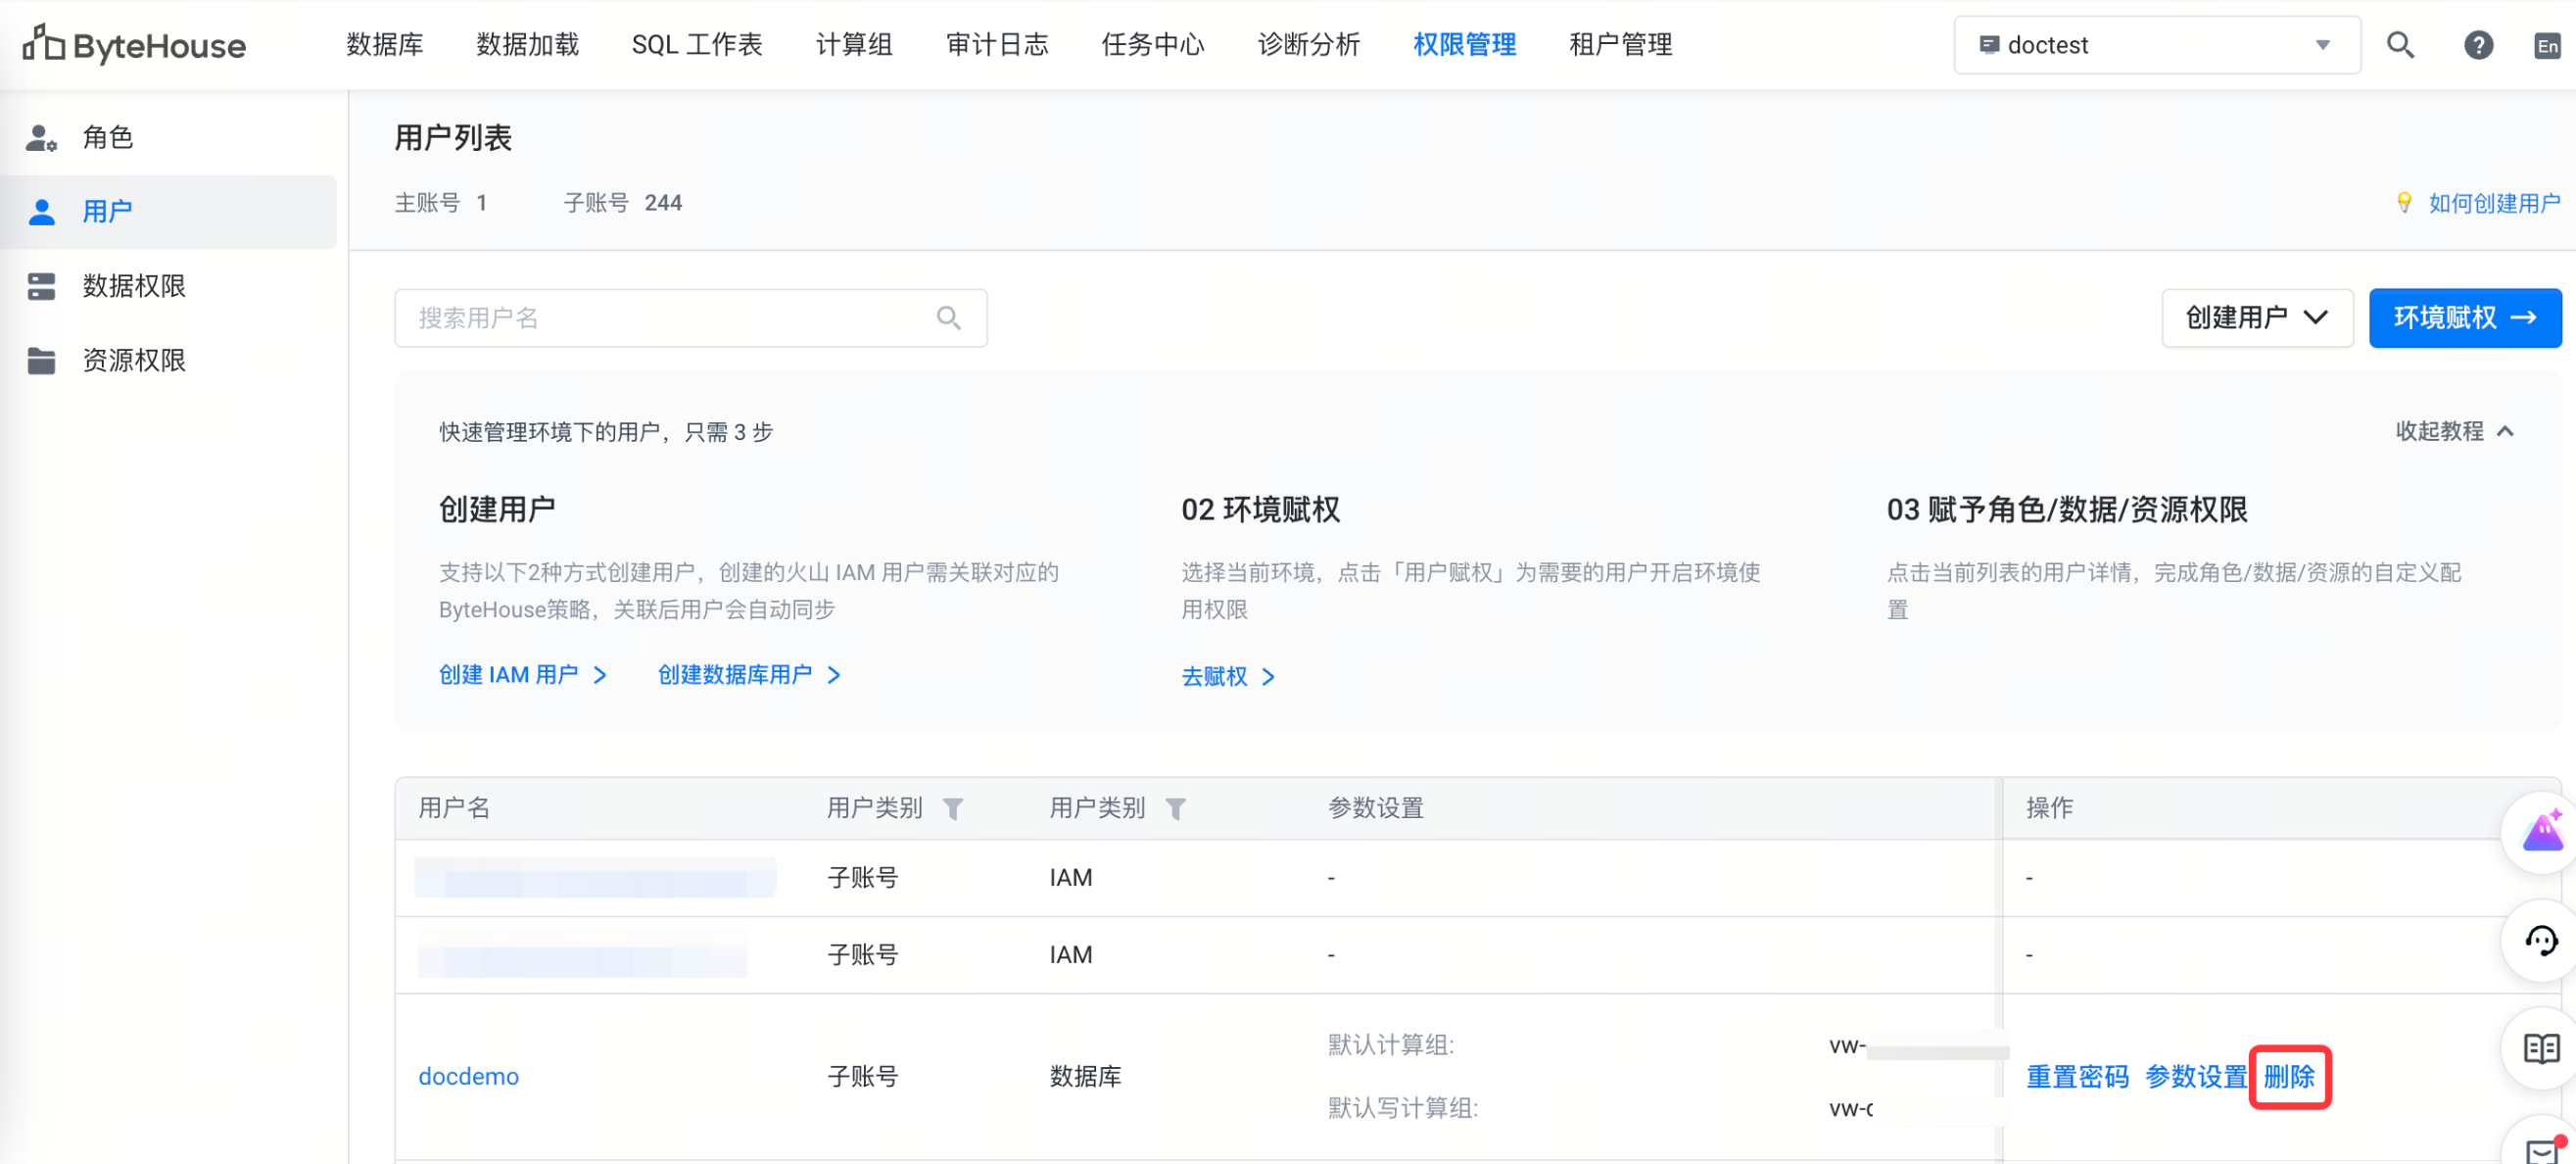
Task: Click the first 用户类别 column filter icon
Action: coord(953,808)
